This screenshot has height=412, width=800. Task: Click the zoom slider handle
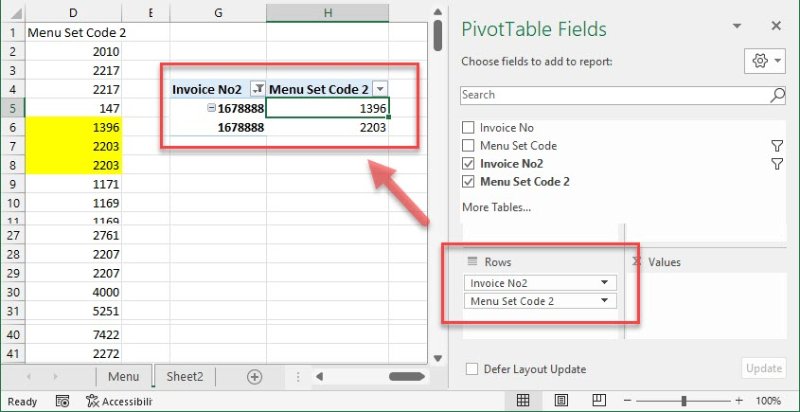point(684,400)
